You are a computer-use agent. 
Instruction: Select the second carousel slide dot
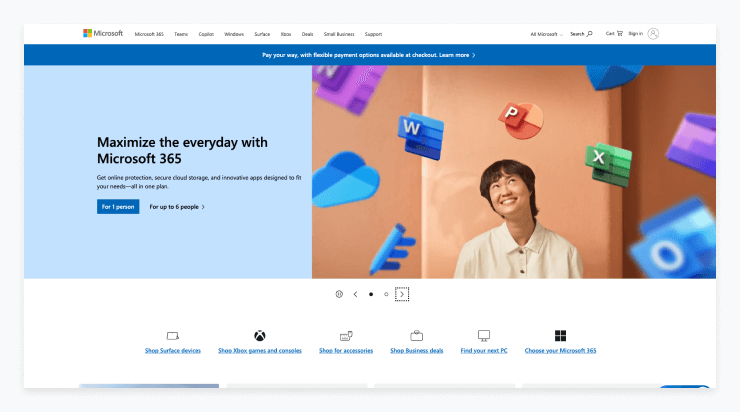[386, 294]
